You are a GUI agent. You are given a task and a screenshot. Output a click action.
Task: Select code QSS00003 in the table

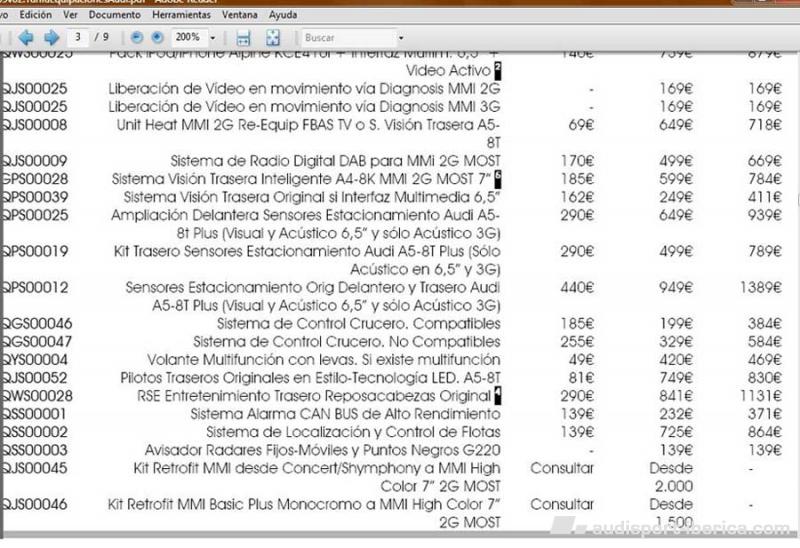[35, 450]
